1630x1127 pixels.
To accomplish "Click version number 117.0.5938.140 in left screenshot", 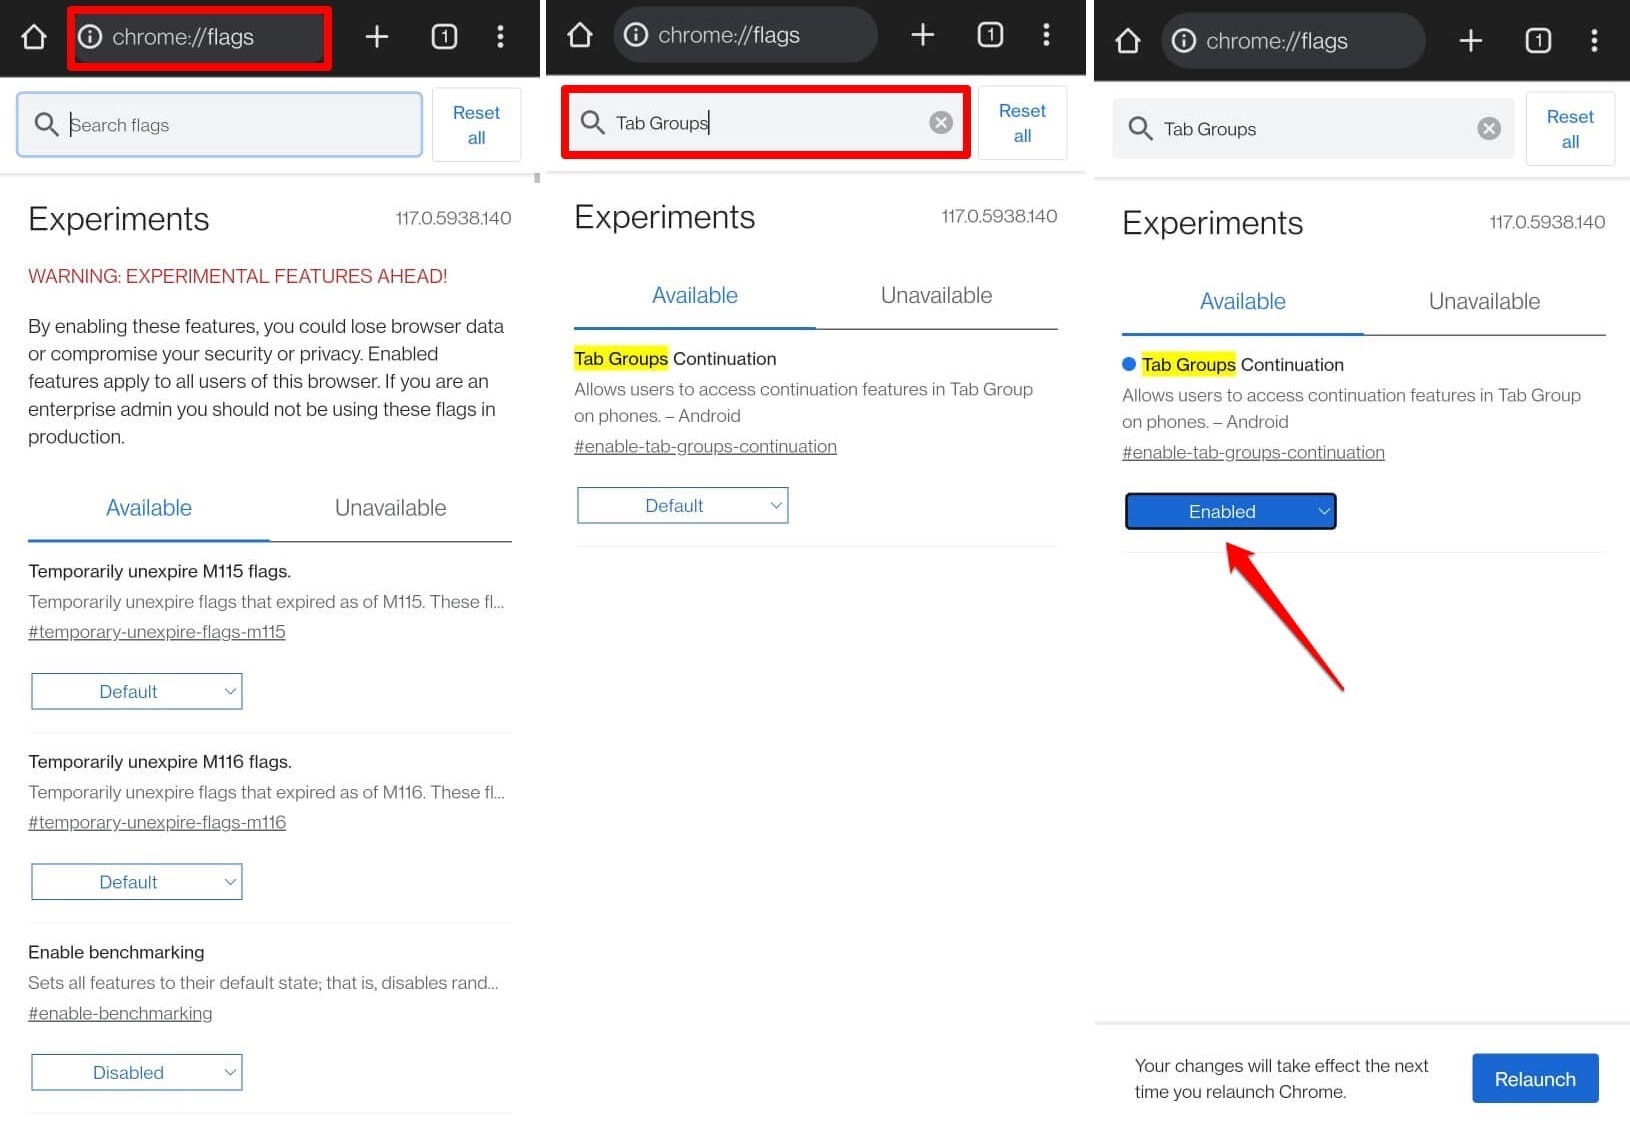I will coord(453,218).
